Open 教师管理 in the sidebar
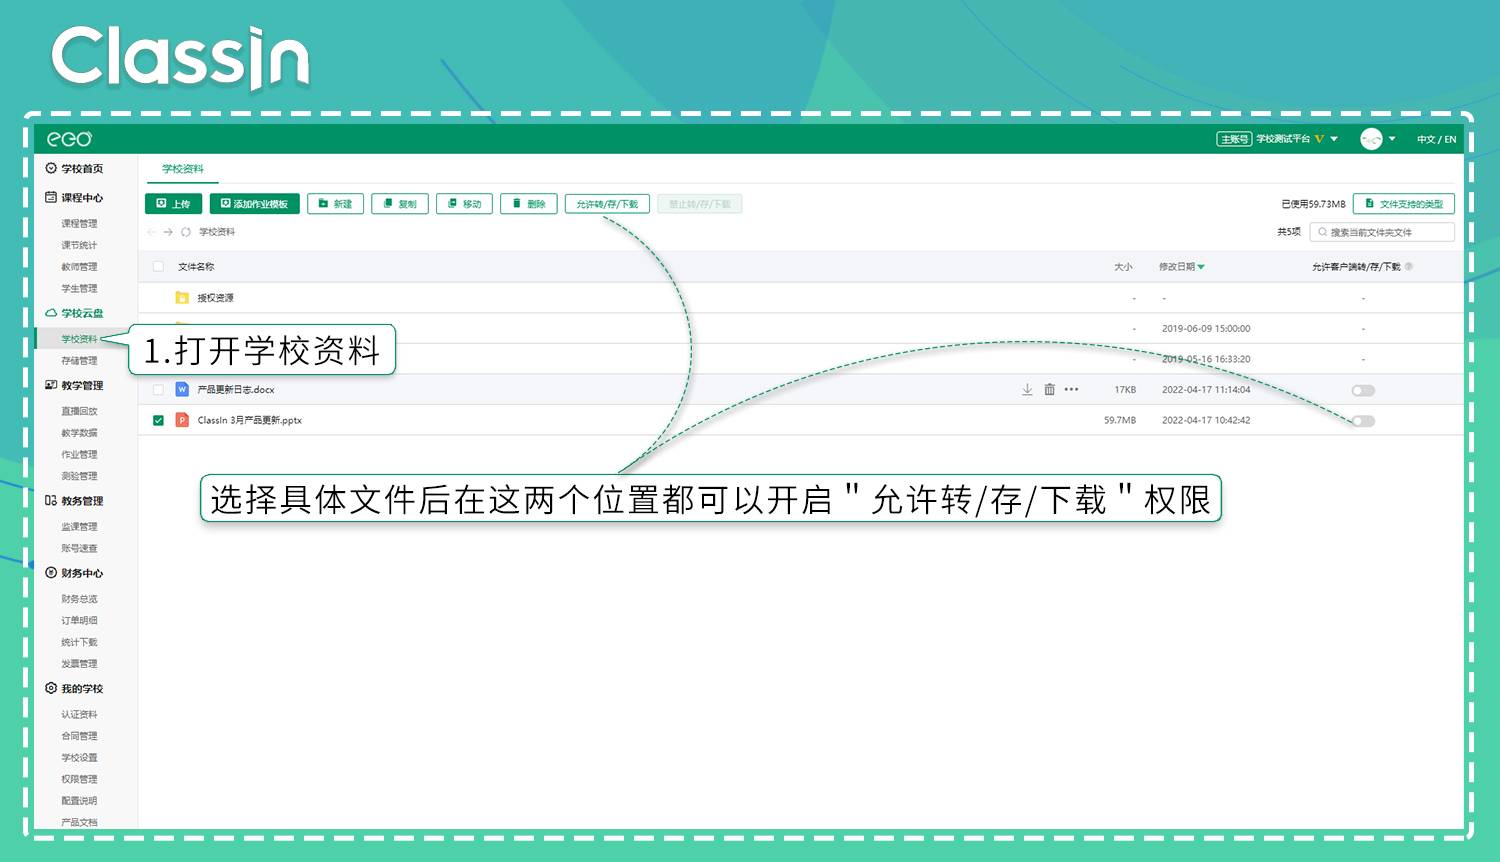The width and height of the screenshot is (1500, 862). click(79, 267)
